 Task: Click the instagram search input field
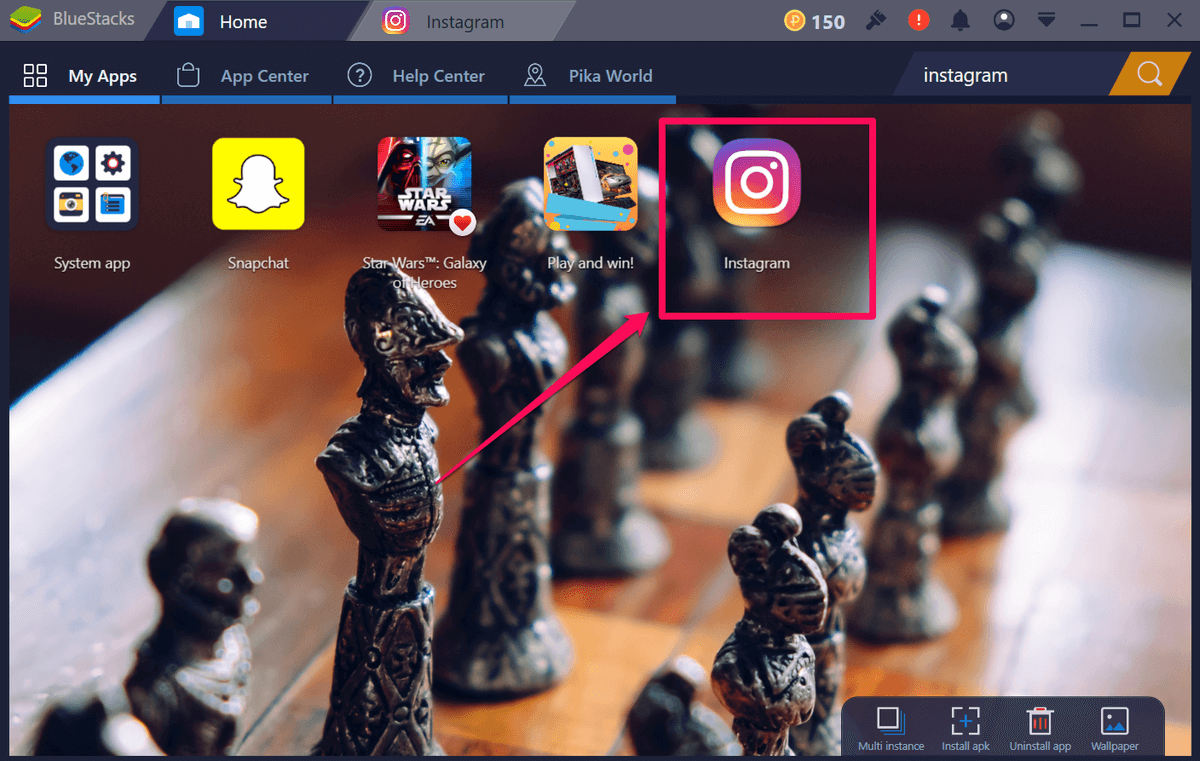point(1003,75)
